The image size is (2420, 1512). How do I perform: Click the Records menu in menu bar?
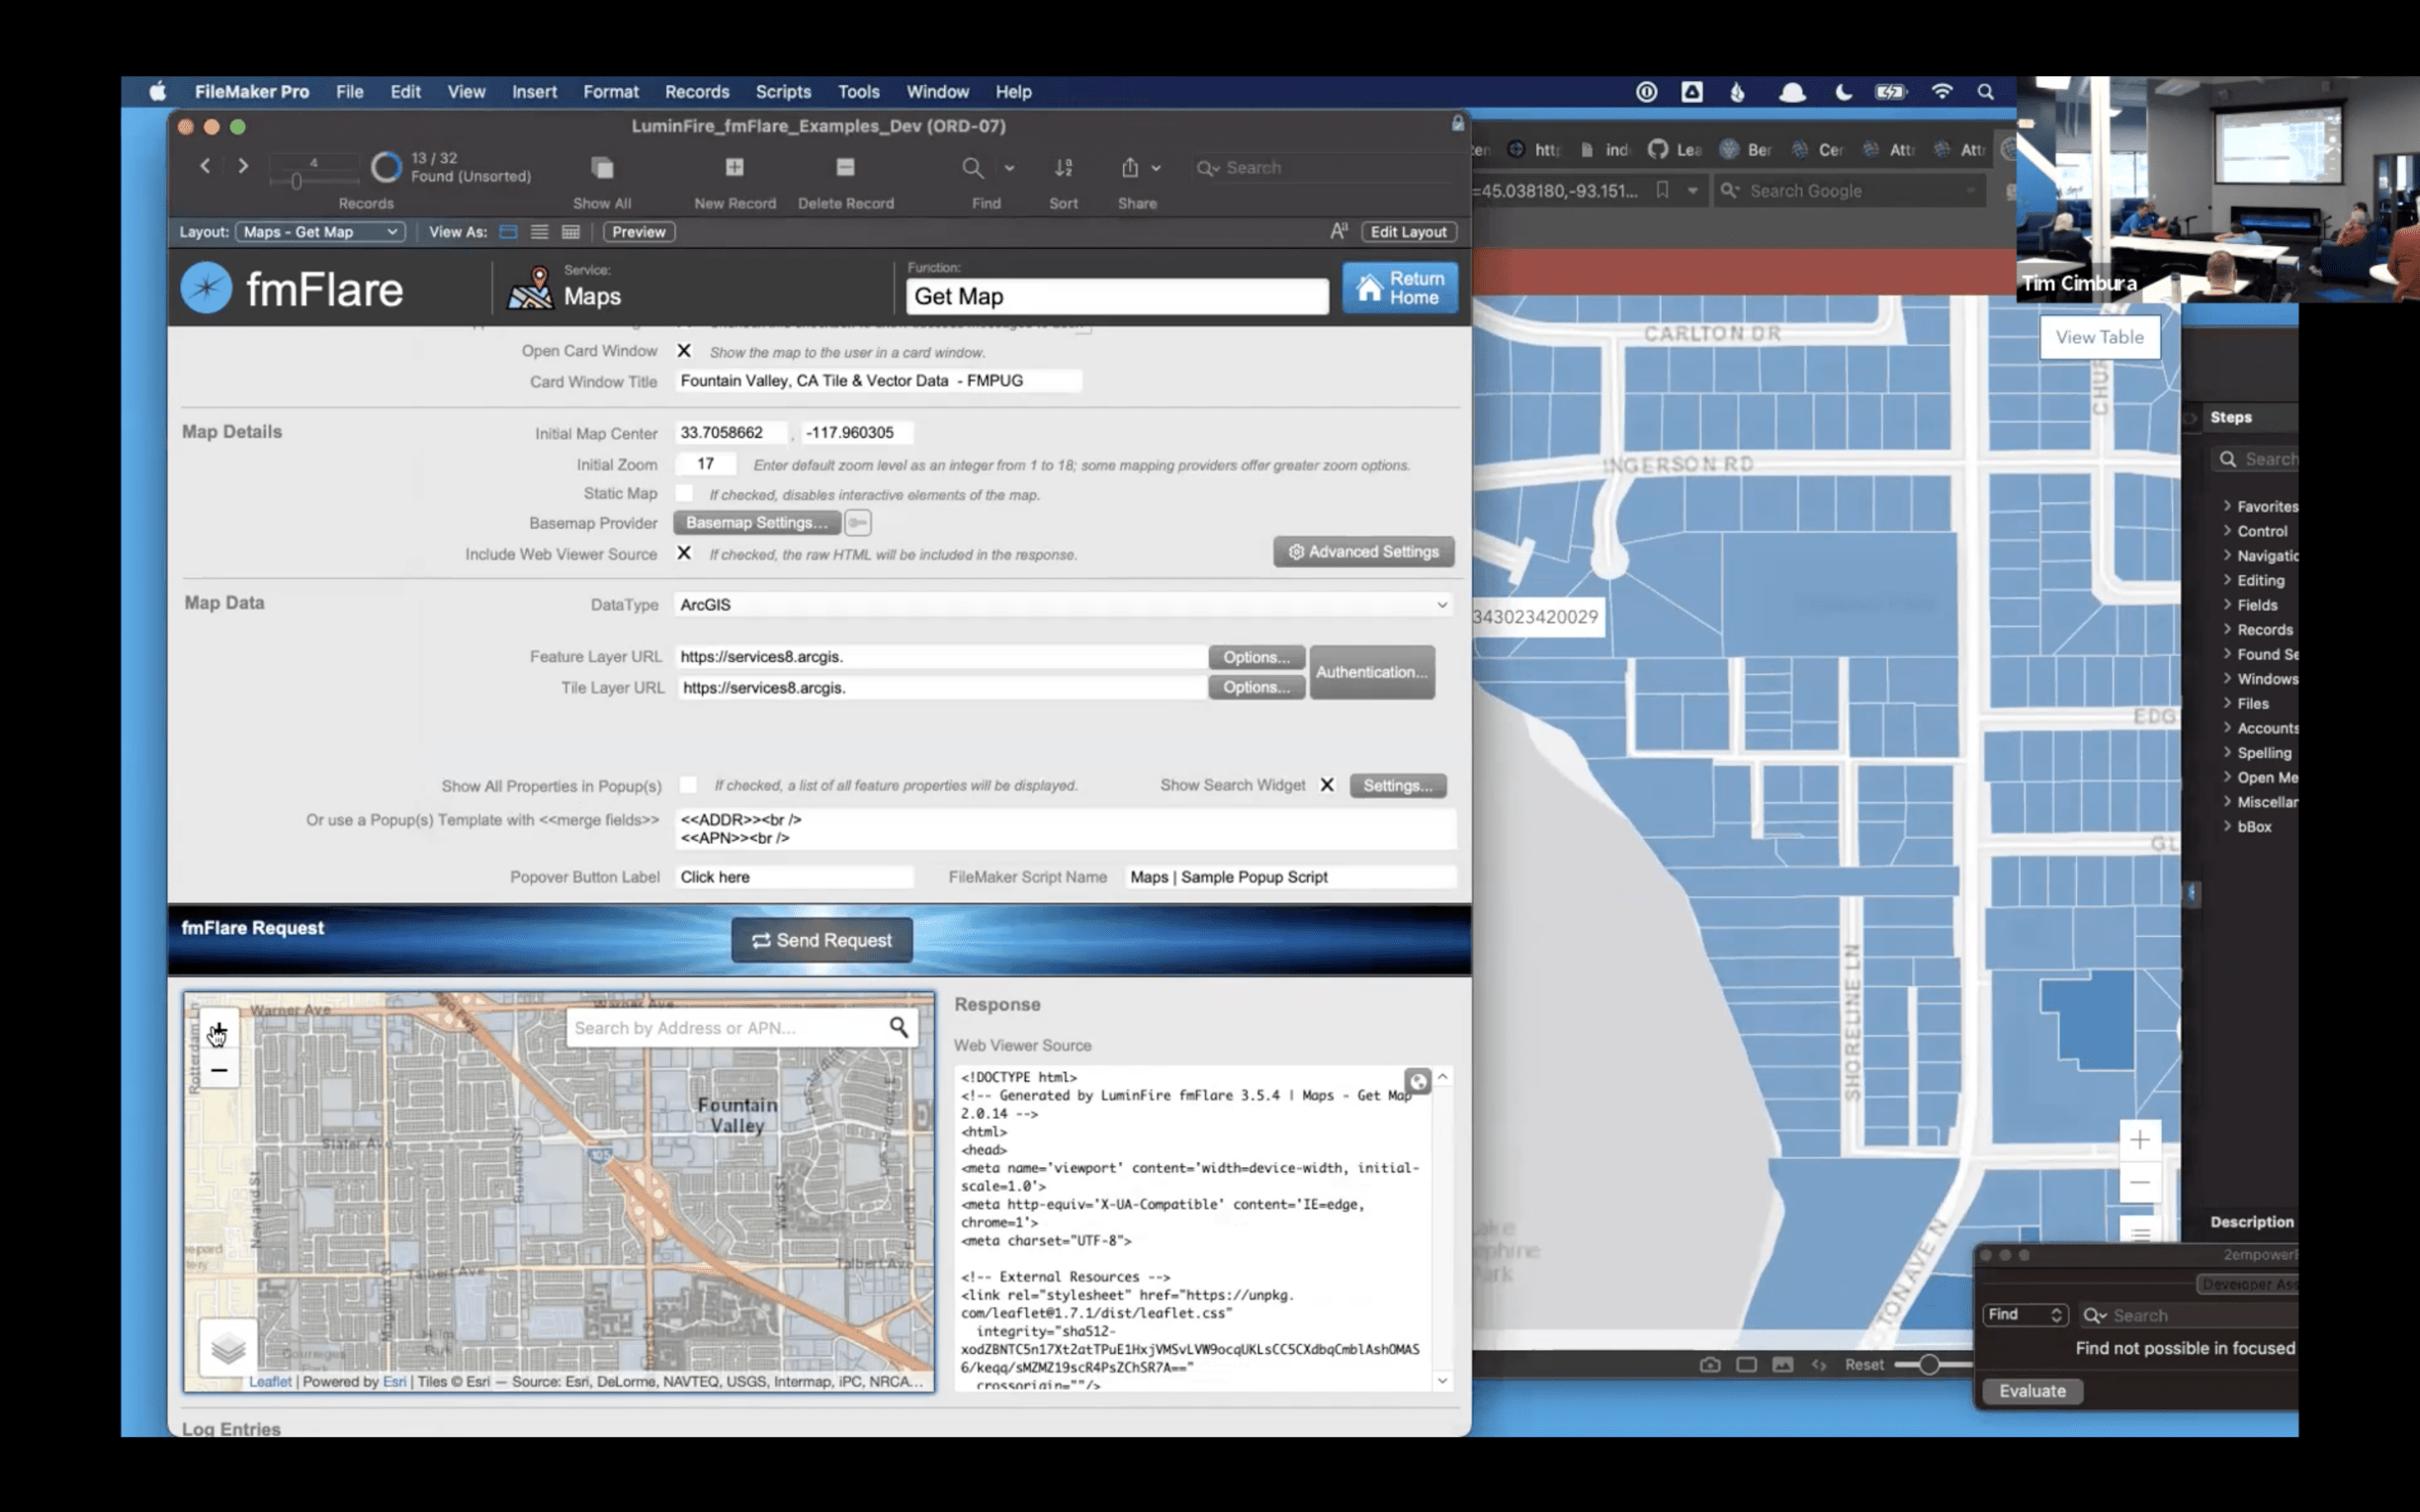pyautogui.click(x=697, y=91)
